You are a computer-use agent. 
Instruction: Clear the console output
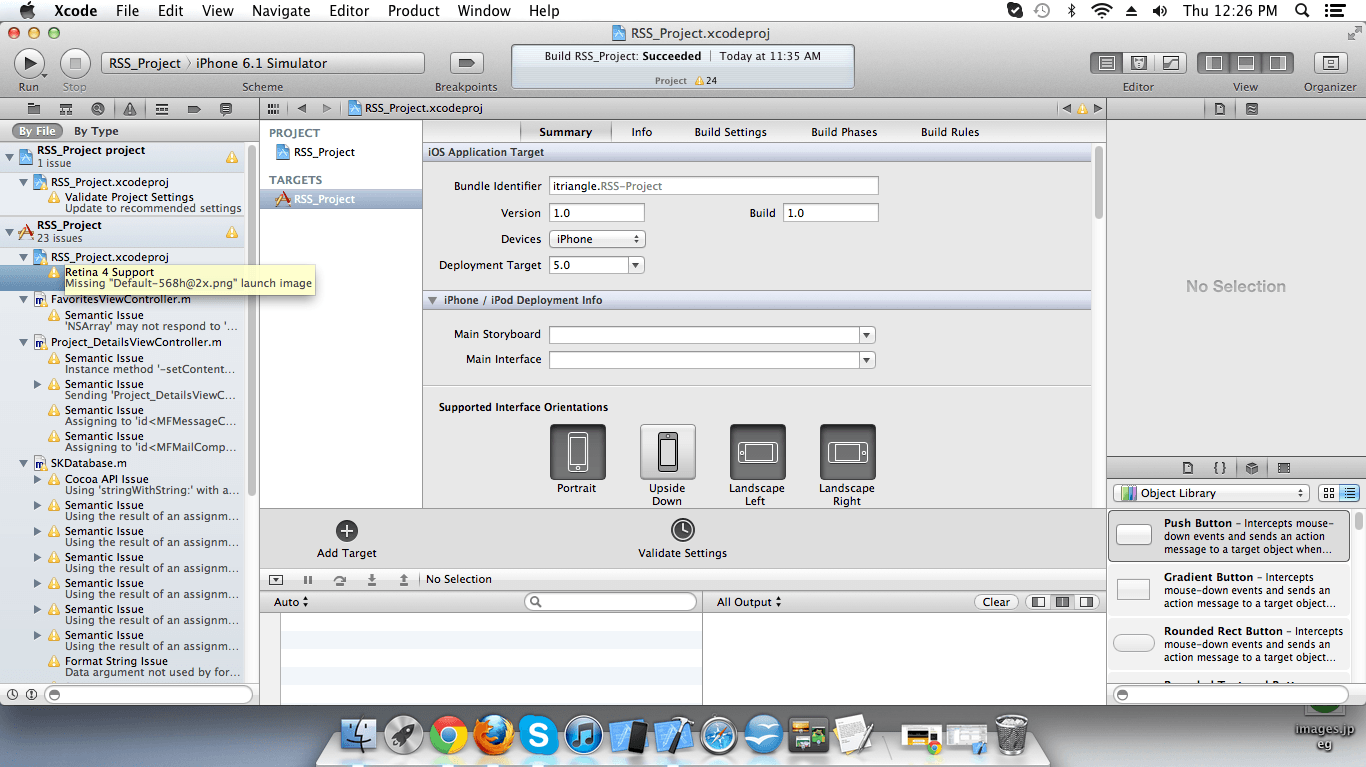996,602
